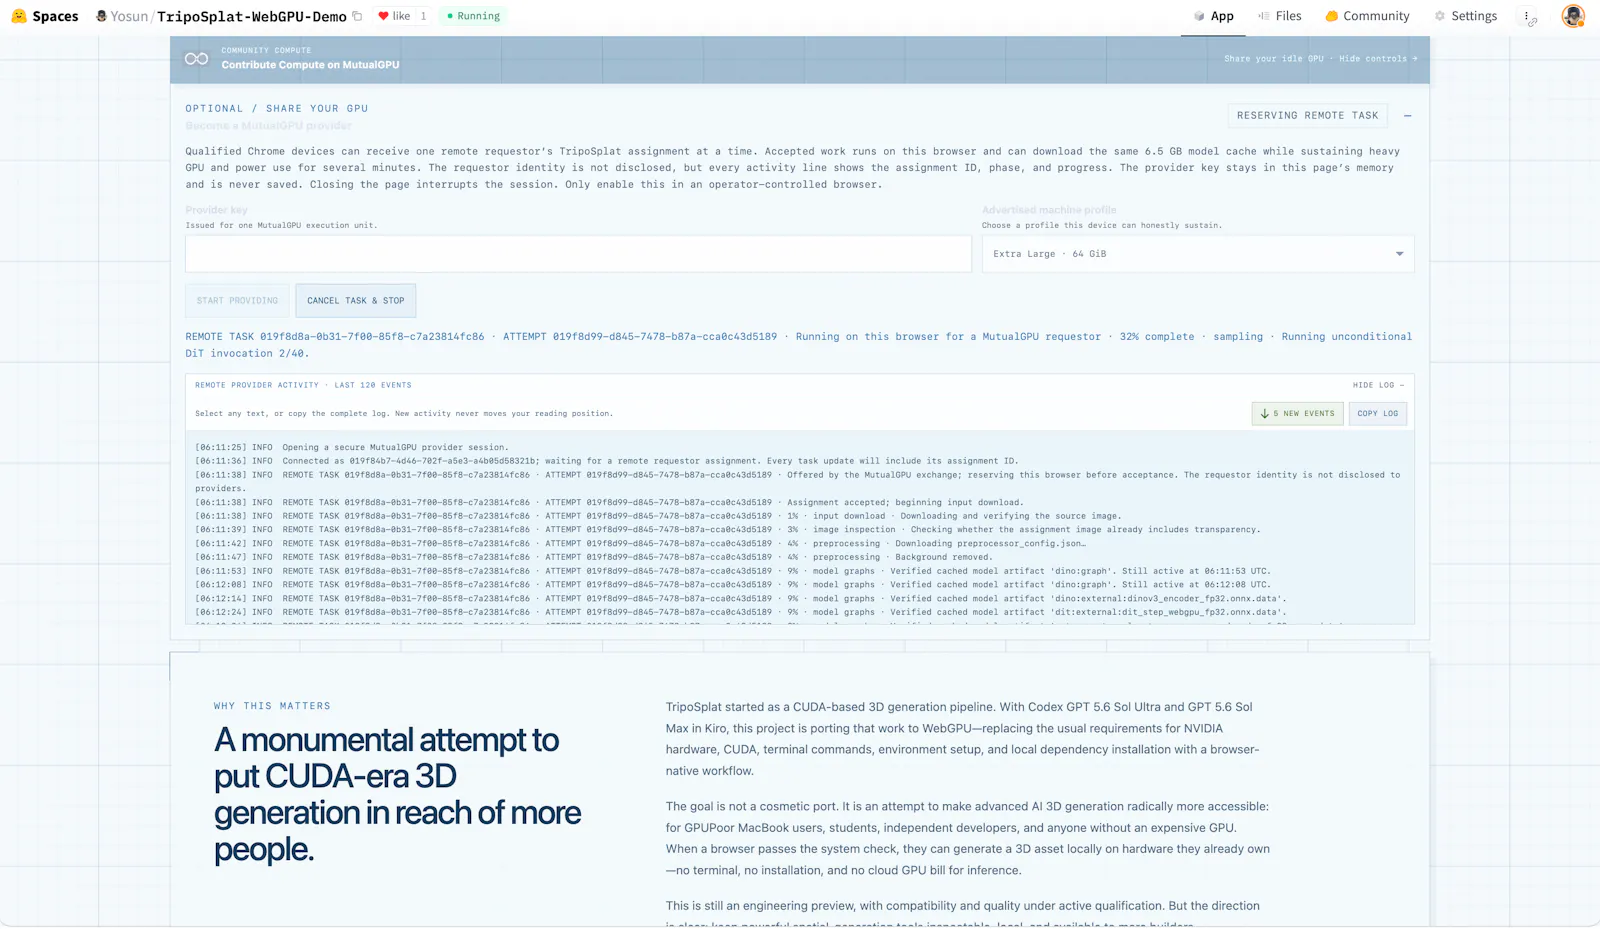This screenshot has width=1600, height=929.
Task: Open the Settings tab
Action: (x=1466, y=16)
